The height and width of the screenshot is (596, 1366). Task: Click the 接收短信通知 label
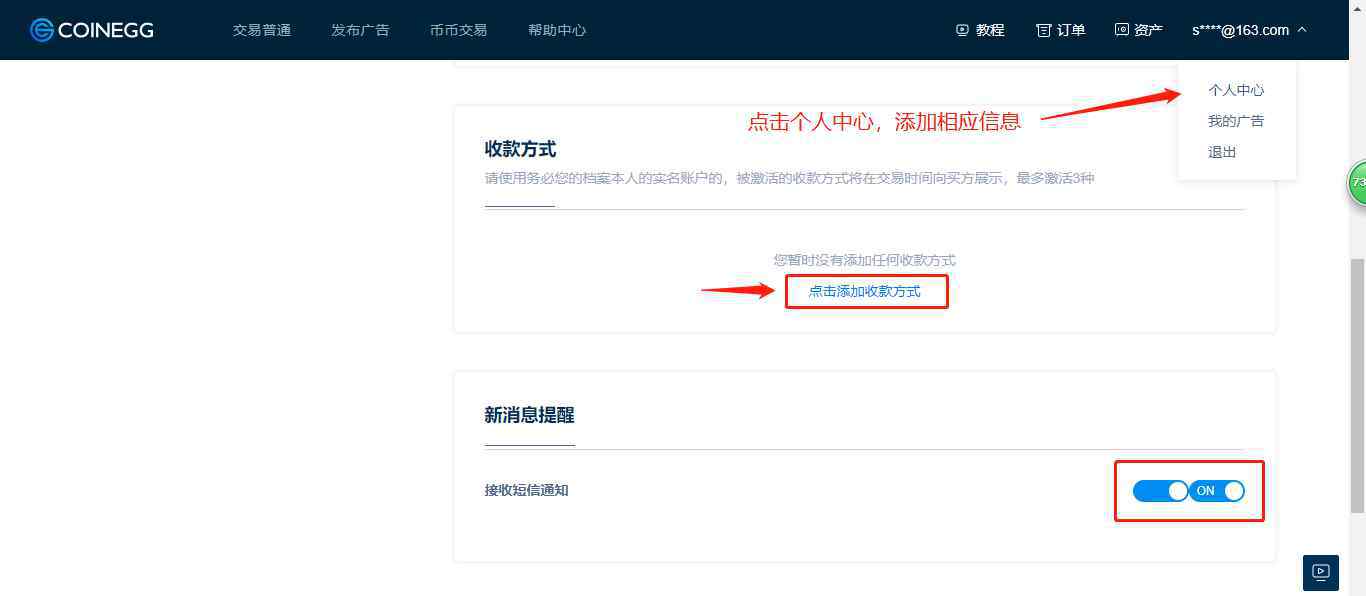(527, 490)
